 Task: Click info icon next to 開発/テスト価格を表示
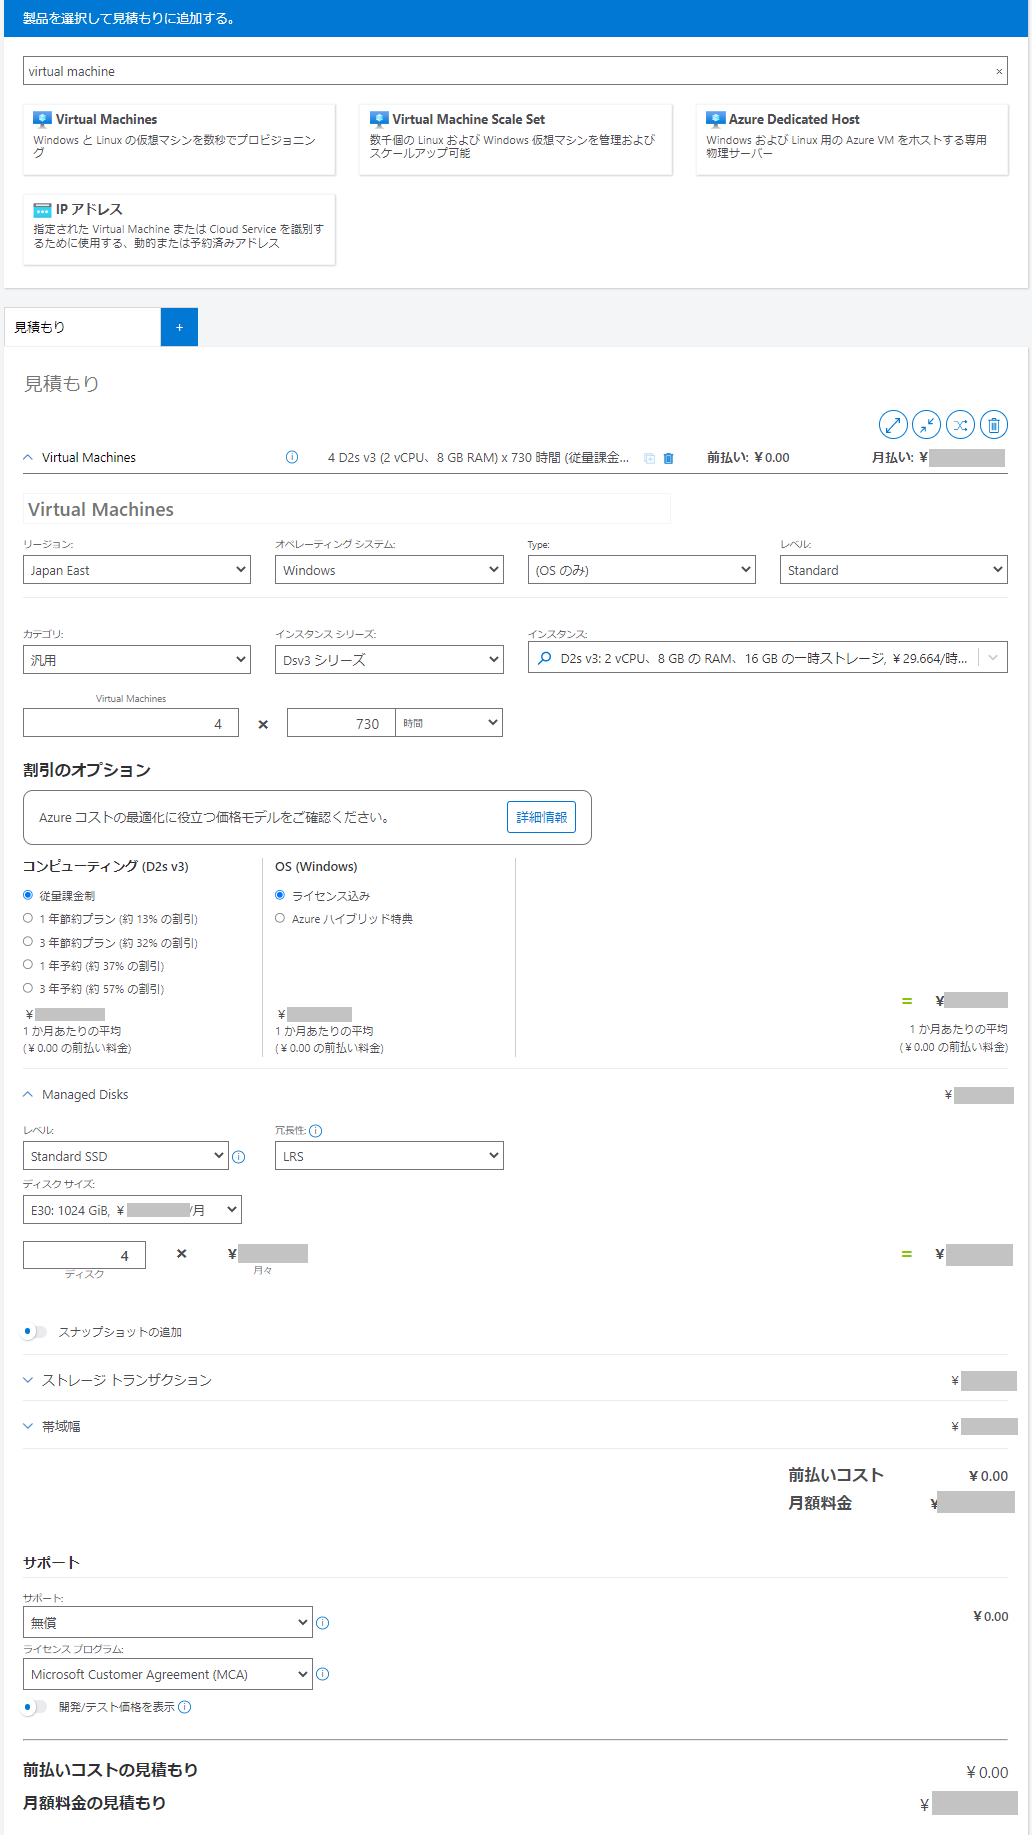coord(185,1707)
